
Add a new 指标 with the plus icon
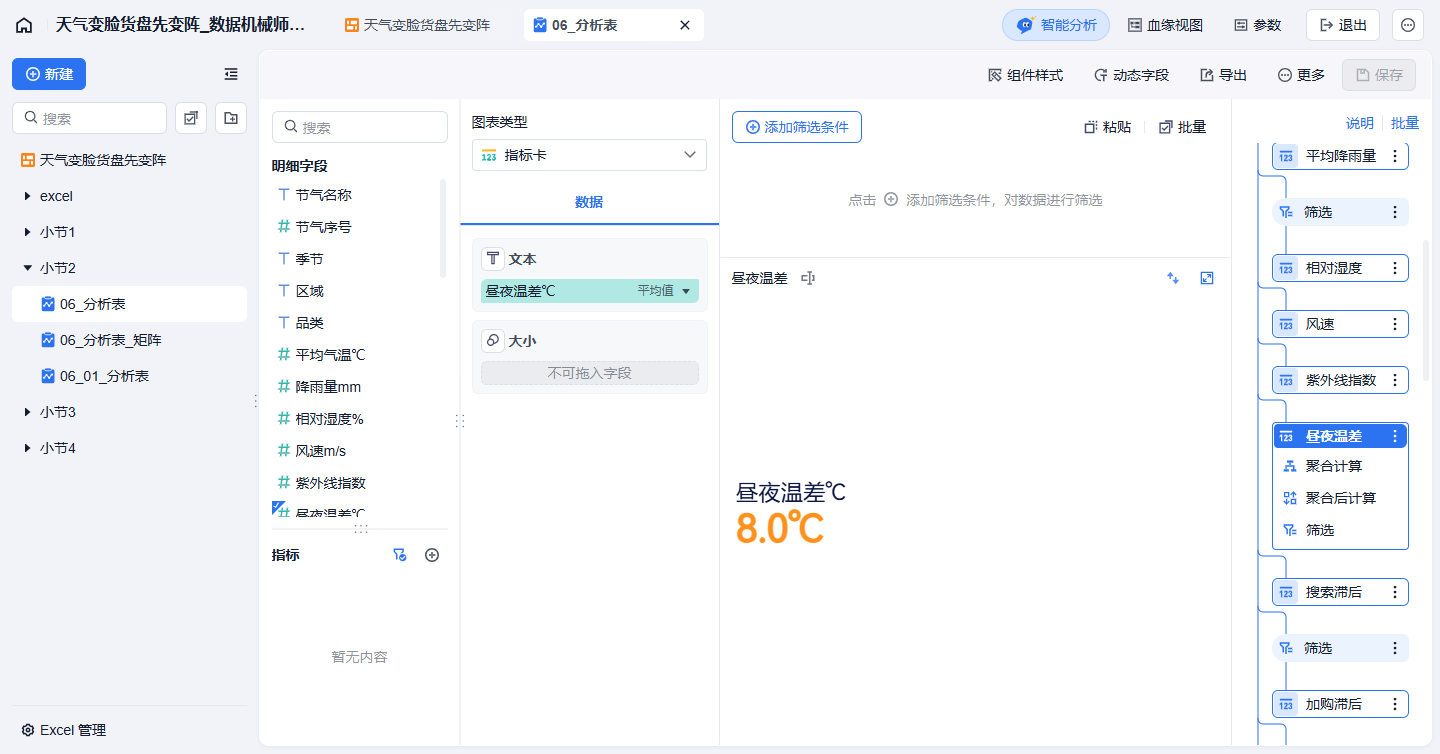(432, 555)
